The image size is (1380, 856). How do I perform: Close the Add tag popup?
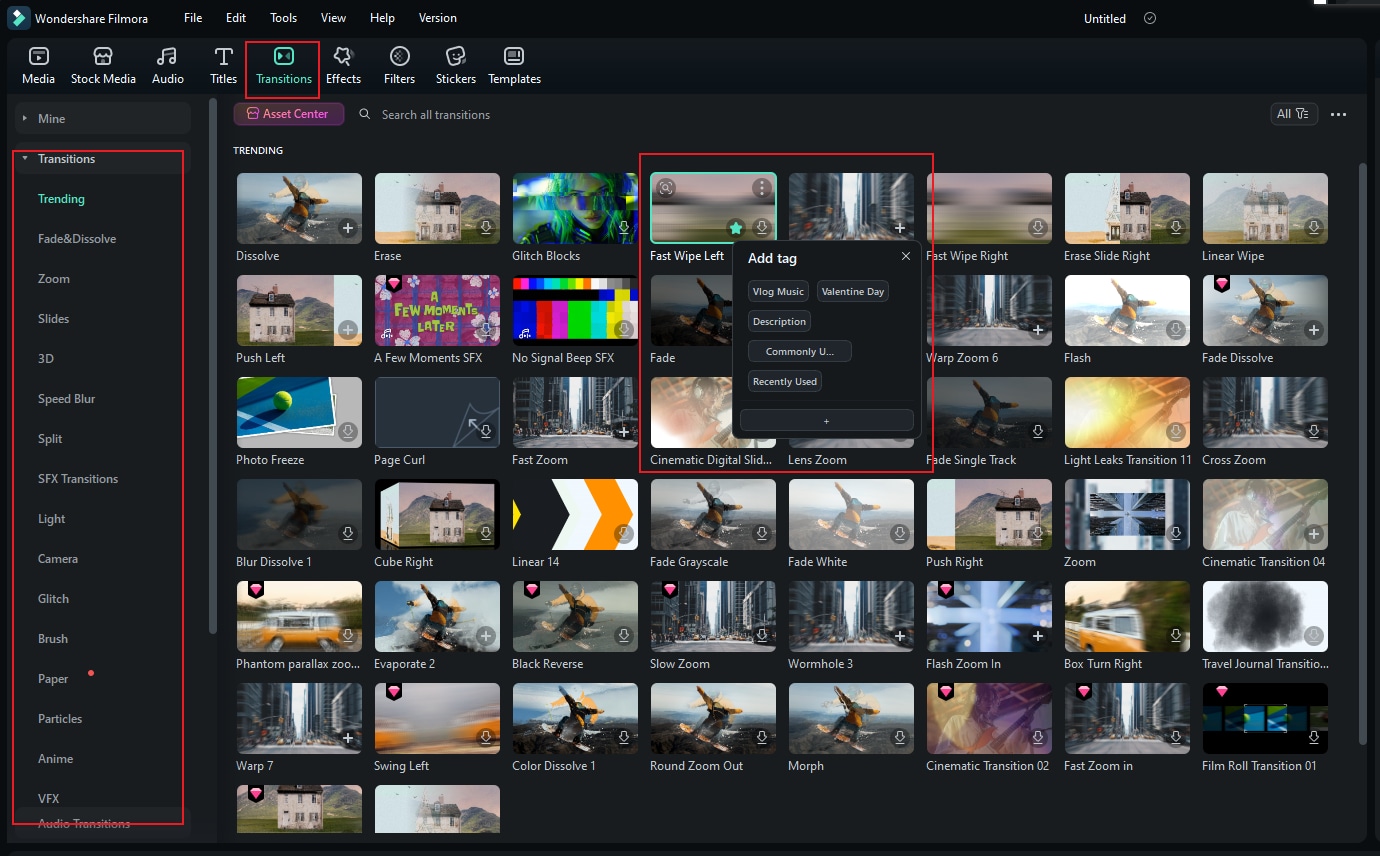[905, 257]
